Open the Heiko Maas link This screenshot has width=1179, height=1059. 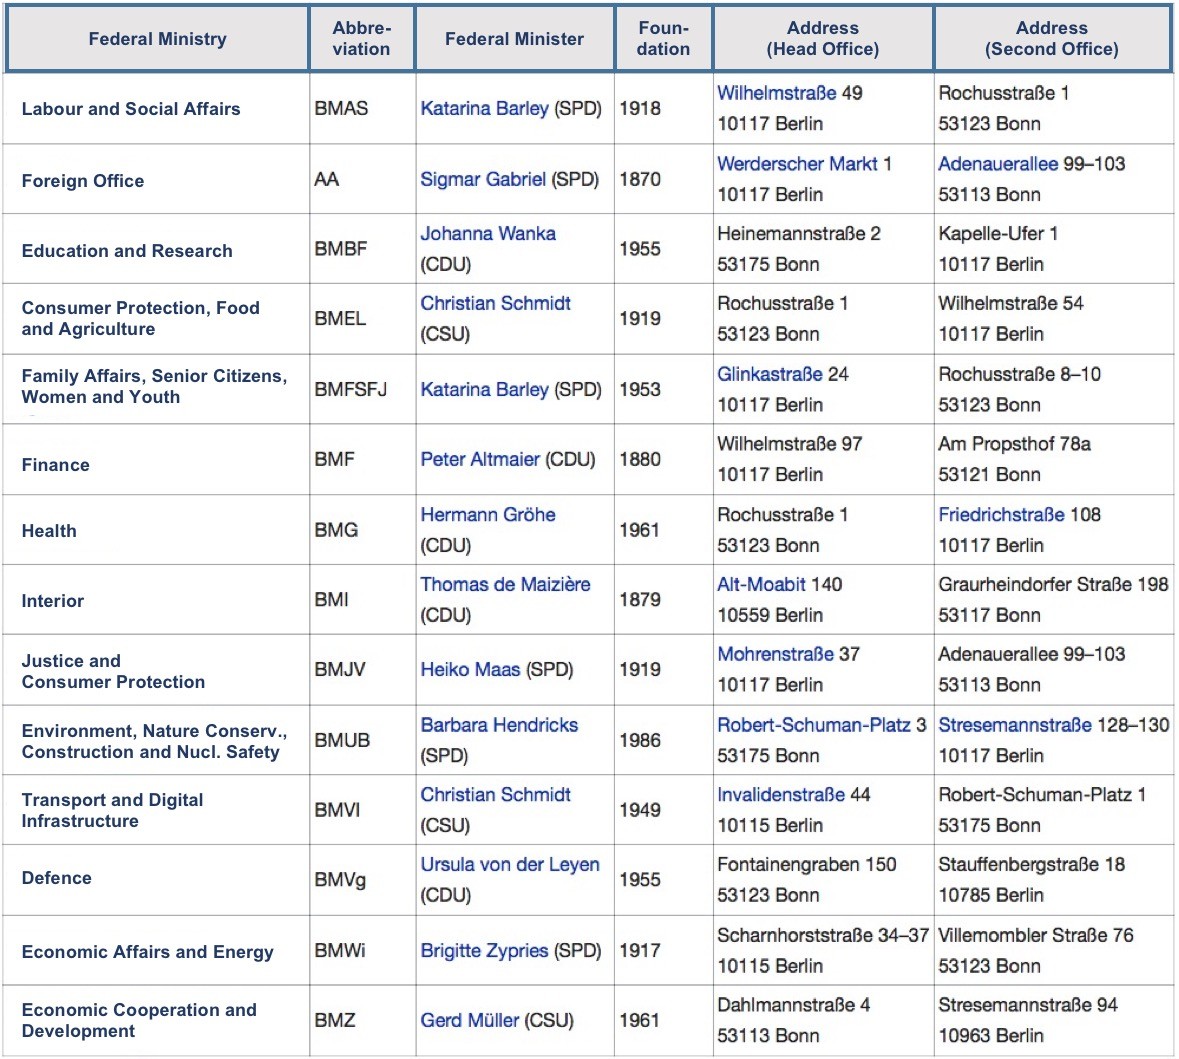coord(471,669)
